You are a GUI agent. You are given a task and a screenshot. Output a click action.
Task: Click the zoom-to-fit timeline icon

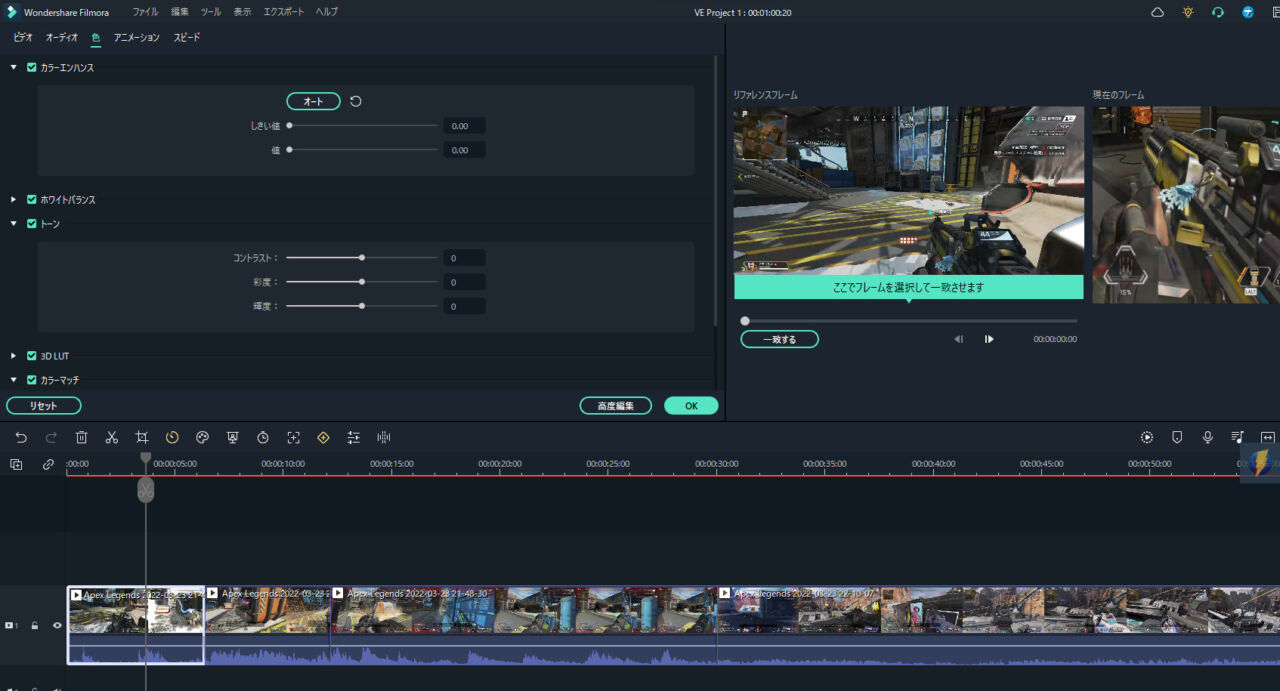pos(1268,438)
